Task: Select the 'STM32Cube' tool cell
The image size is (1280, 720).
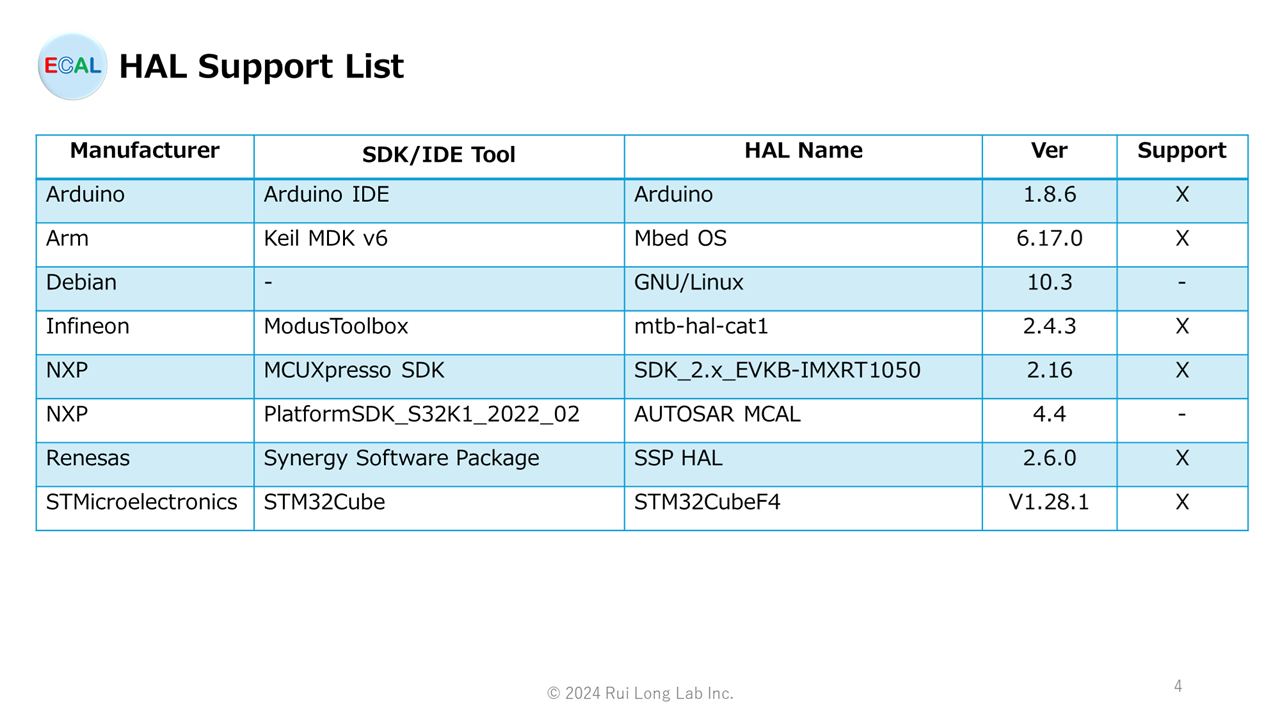Action: (439, 508)
